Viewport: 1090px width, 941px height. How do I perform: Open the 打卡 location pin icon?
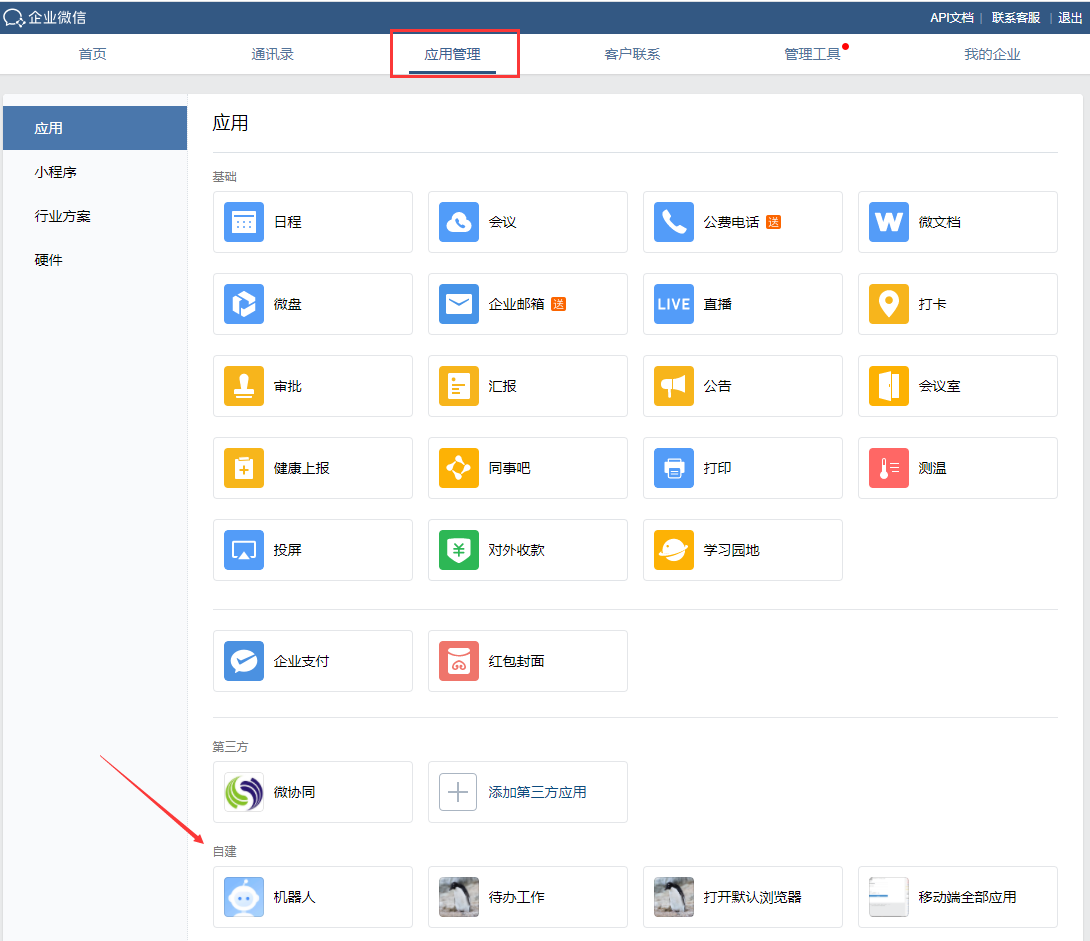pos(889,304)
